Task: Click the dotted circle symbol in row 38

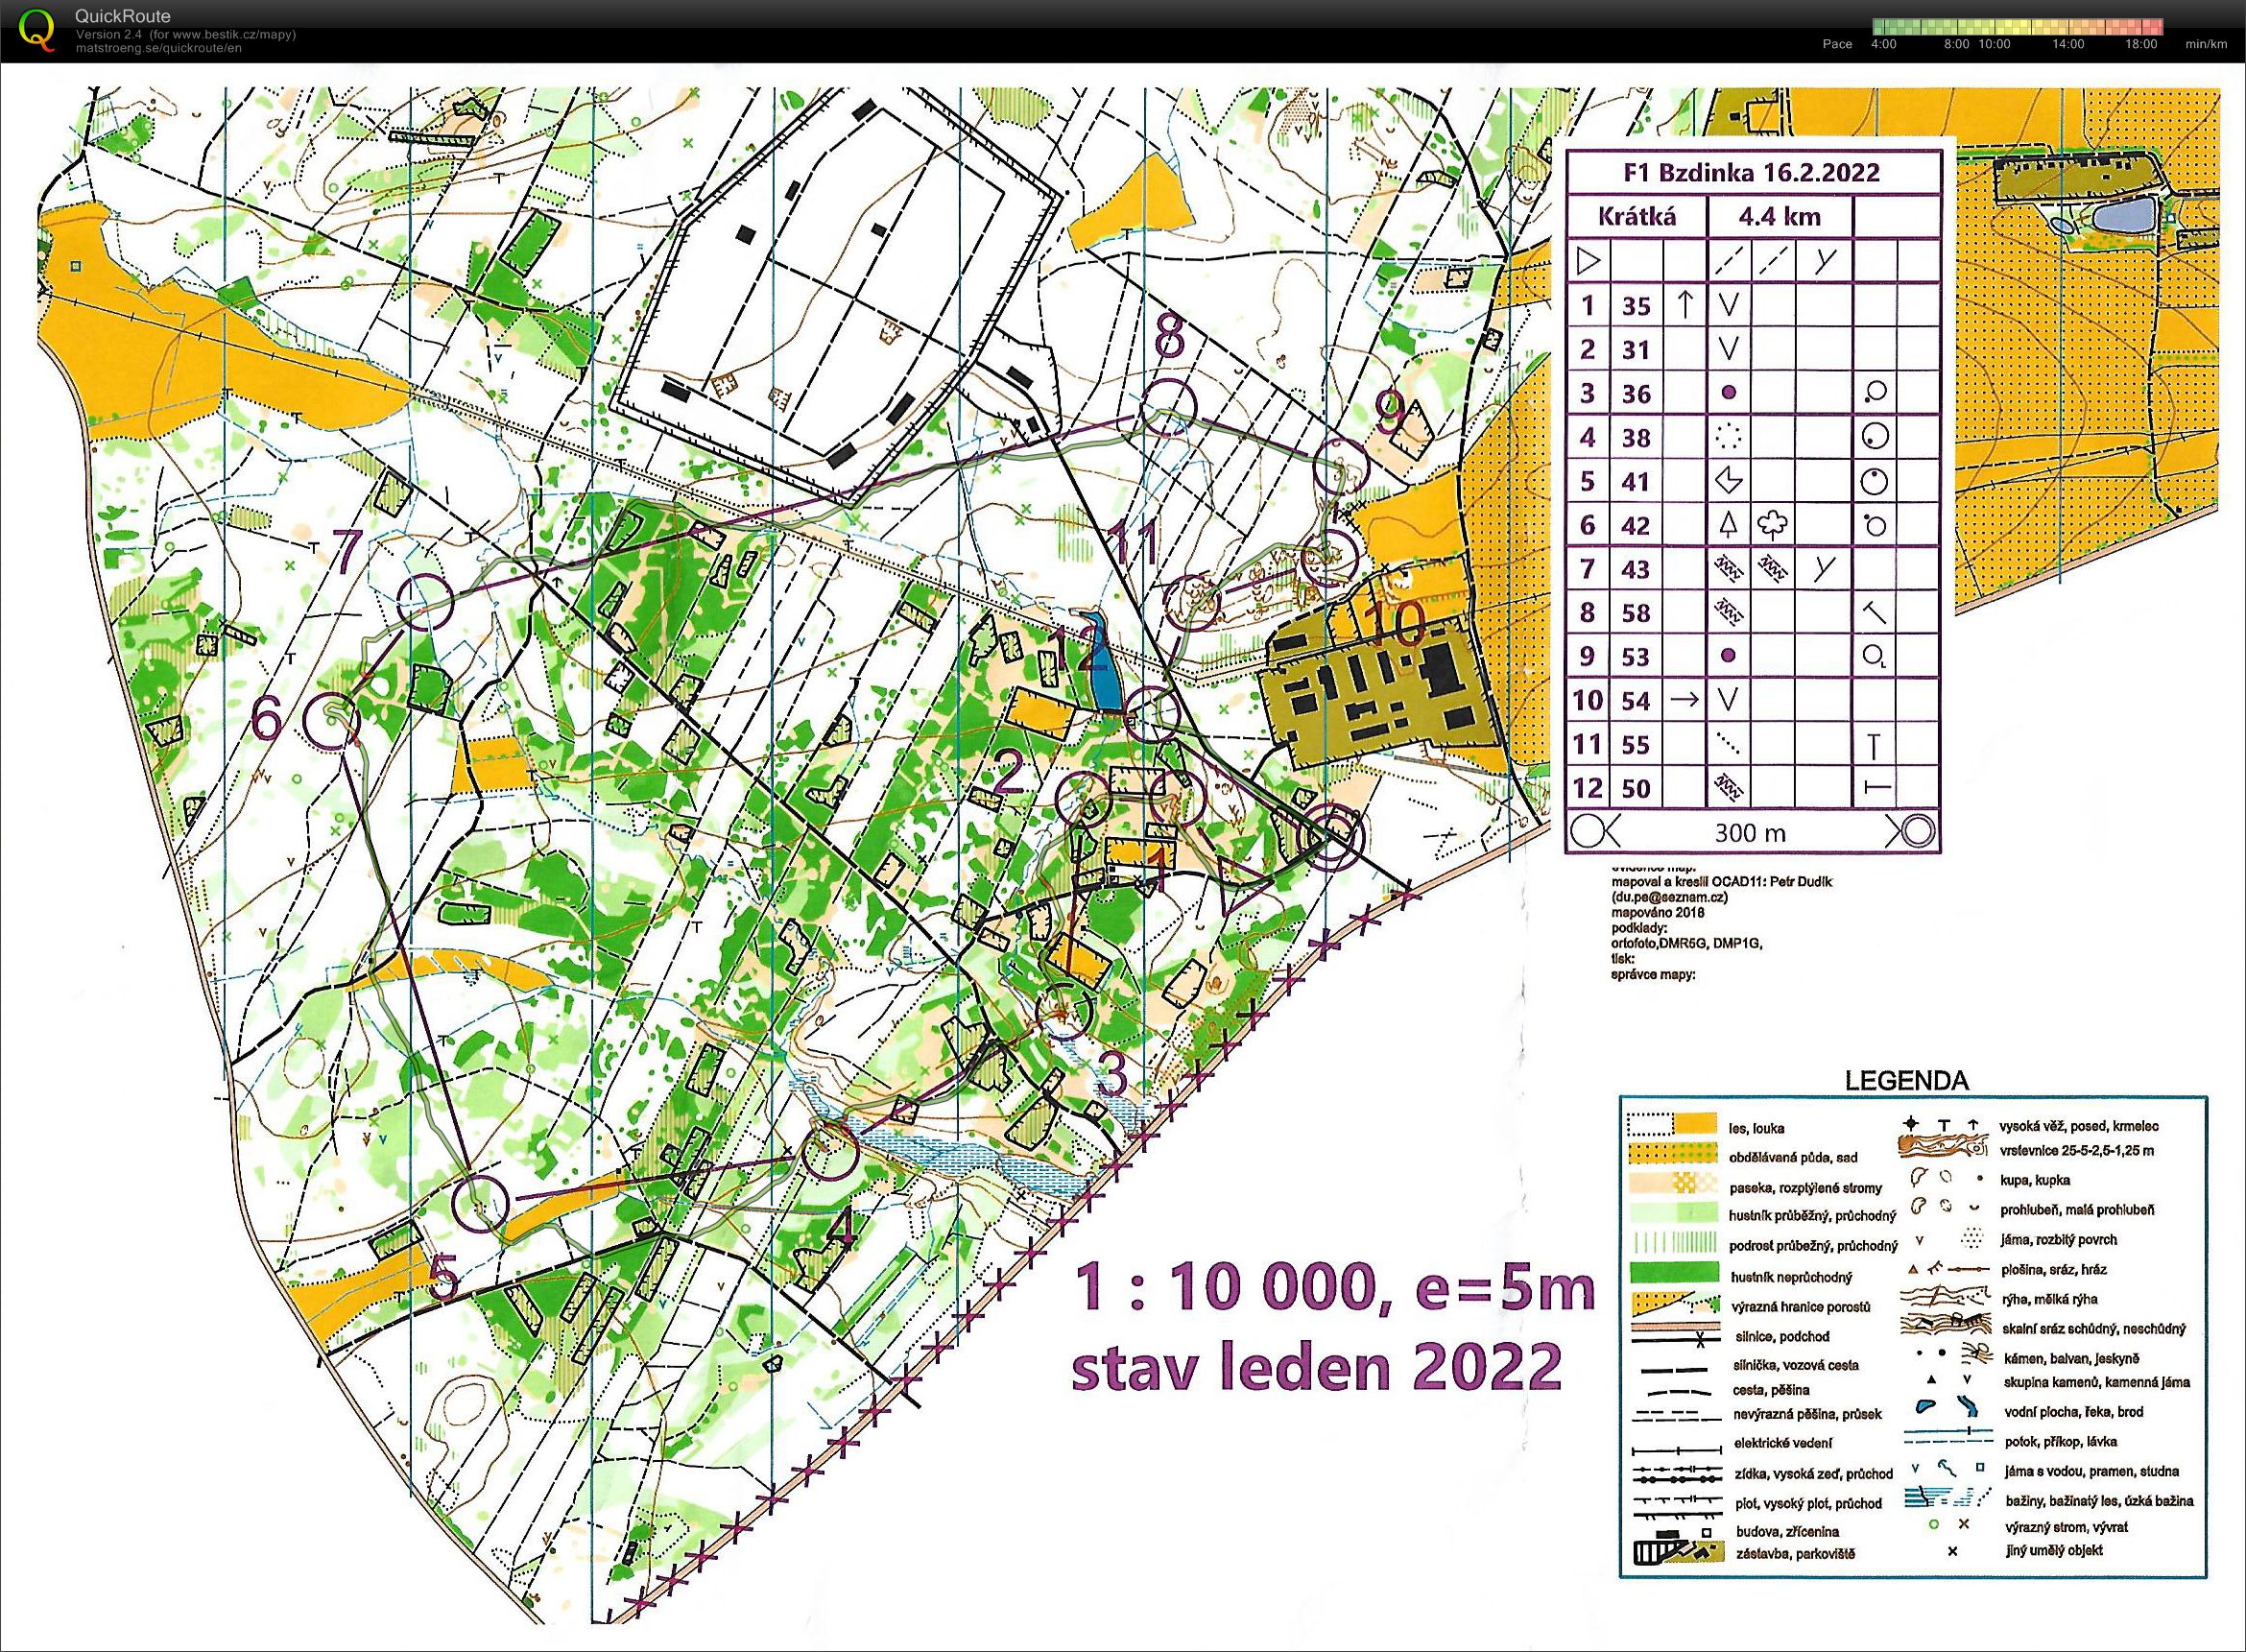Action: tap(1729, 437)
